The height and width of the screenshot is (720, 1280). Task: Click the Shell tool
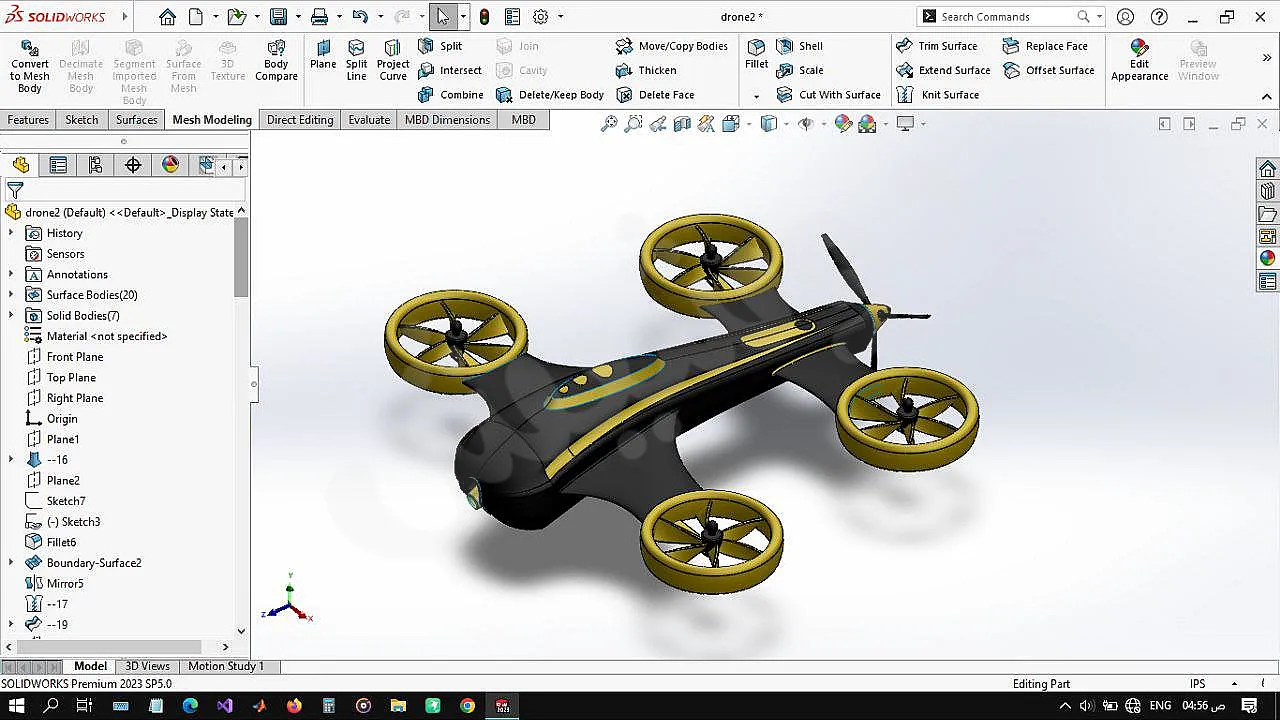point(799,46)
